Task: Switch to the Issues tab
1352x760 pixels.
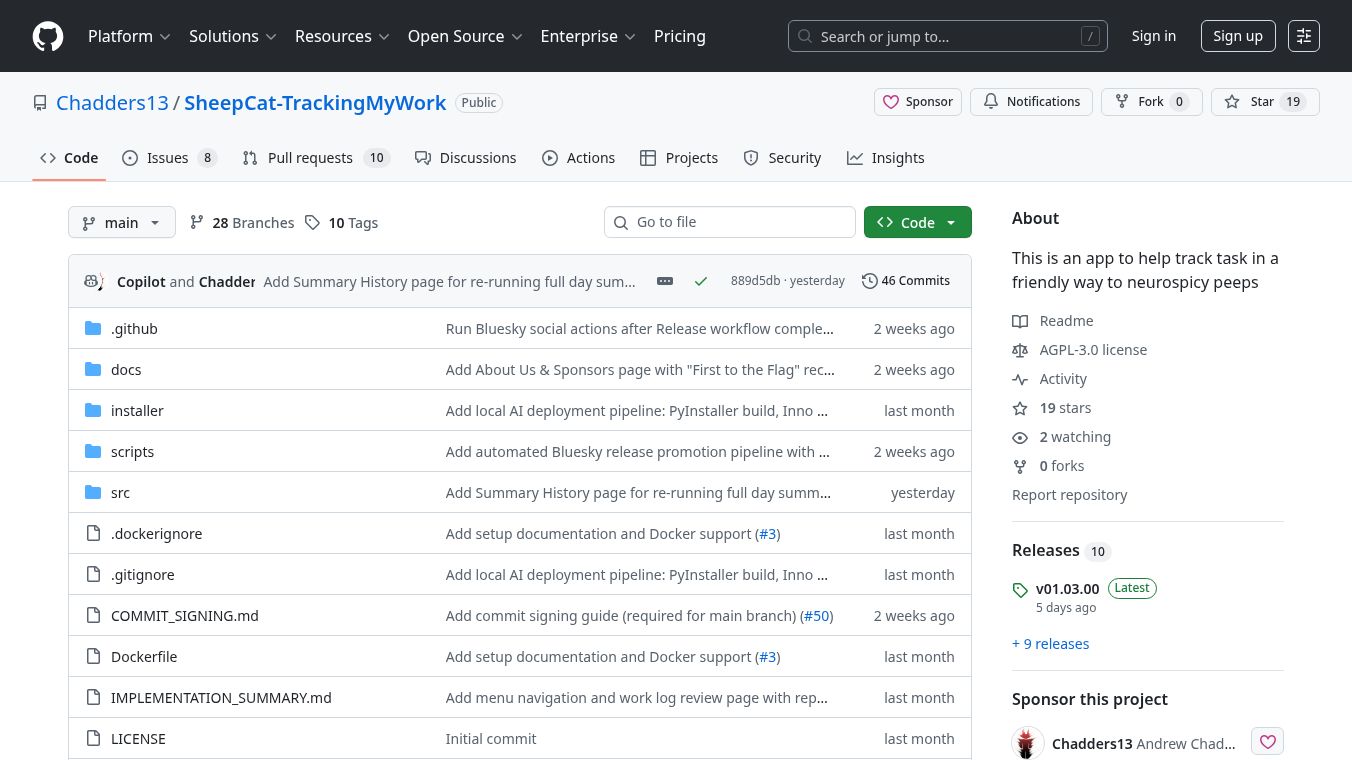Action: click(x=168, y=158)
